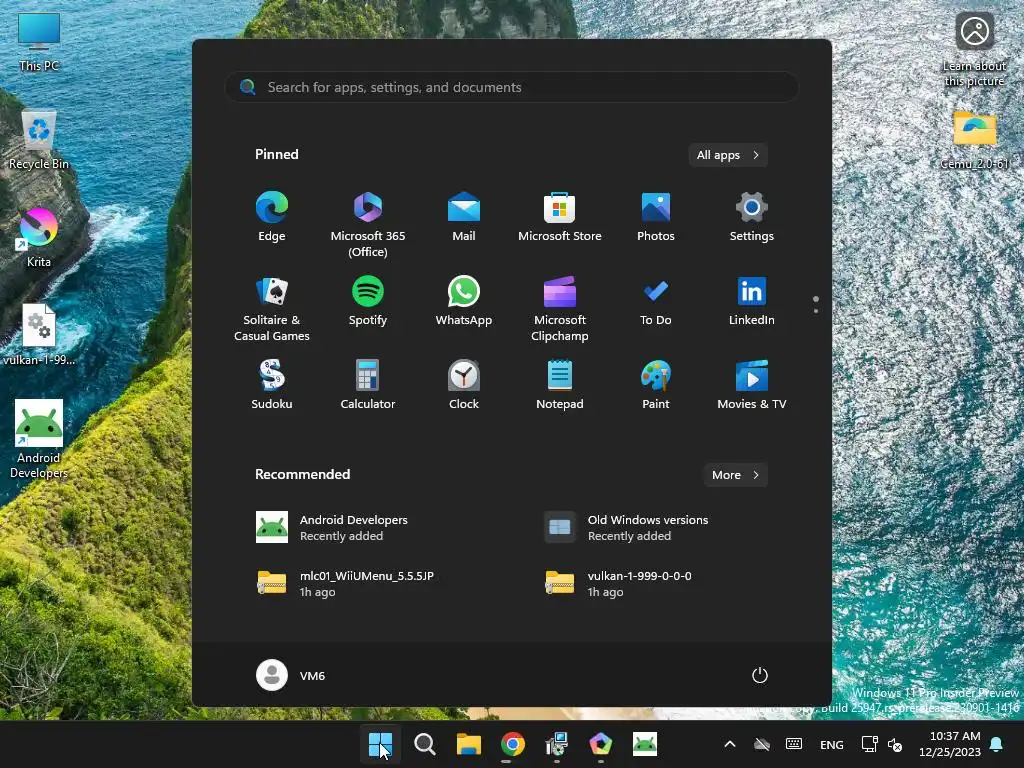Screen dimensions: 1024x768
Task: Select the This PC desktop icon
Action: point(39,42)
